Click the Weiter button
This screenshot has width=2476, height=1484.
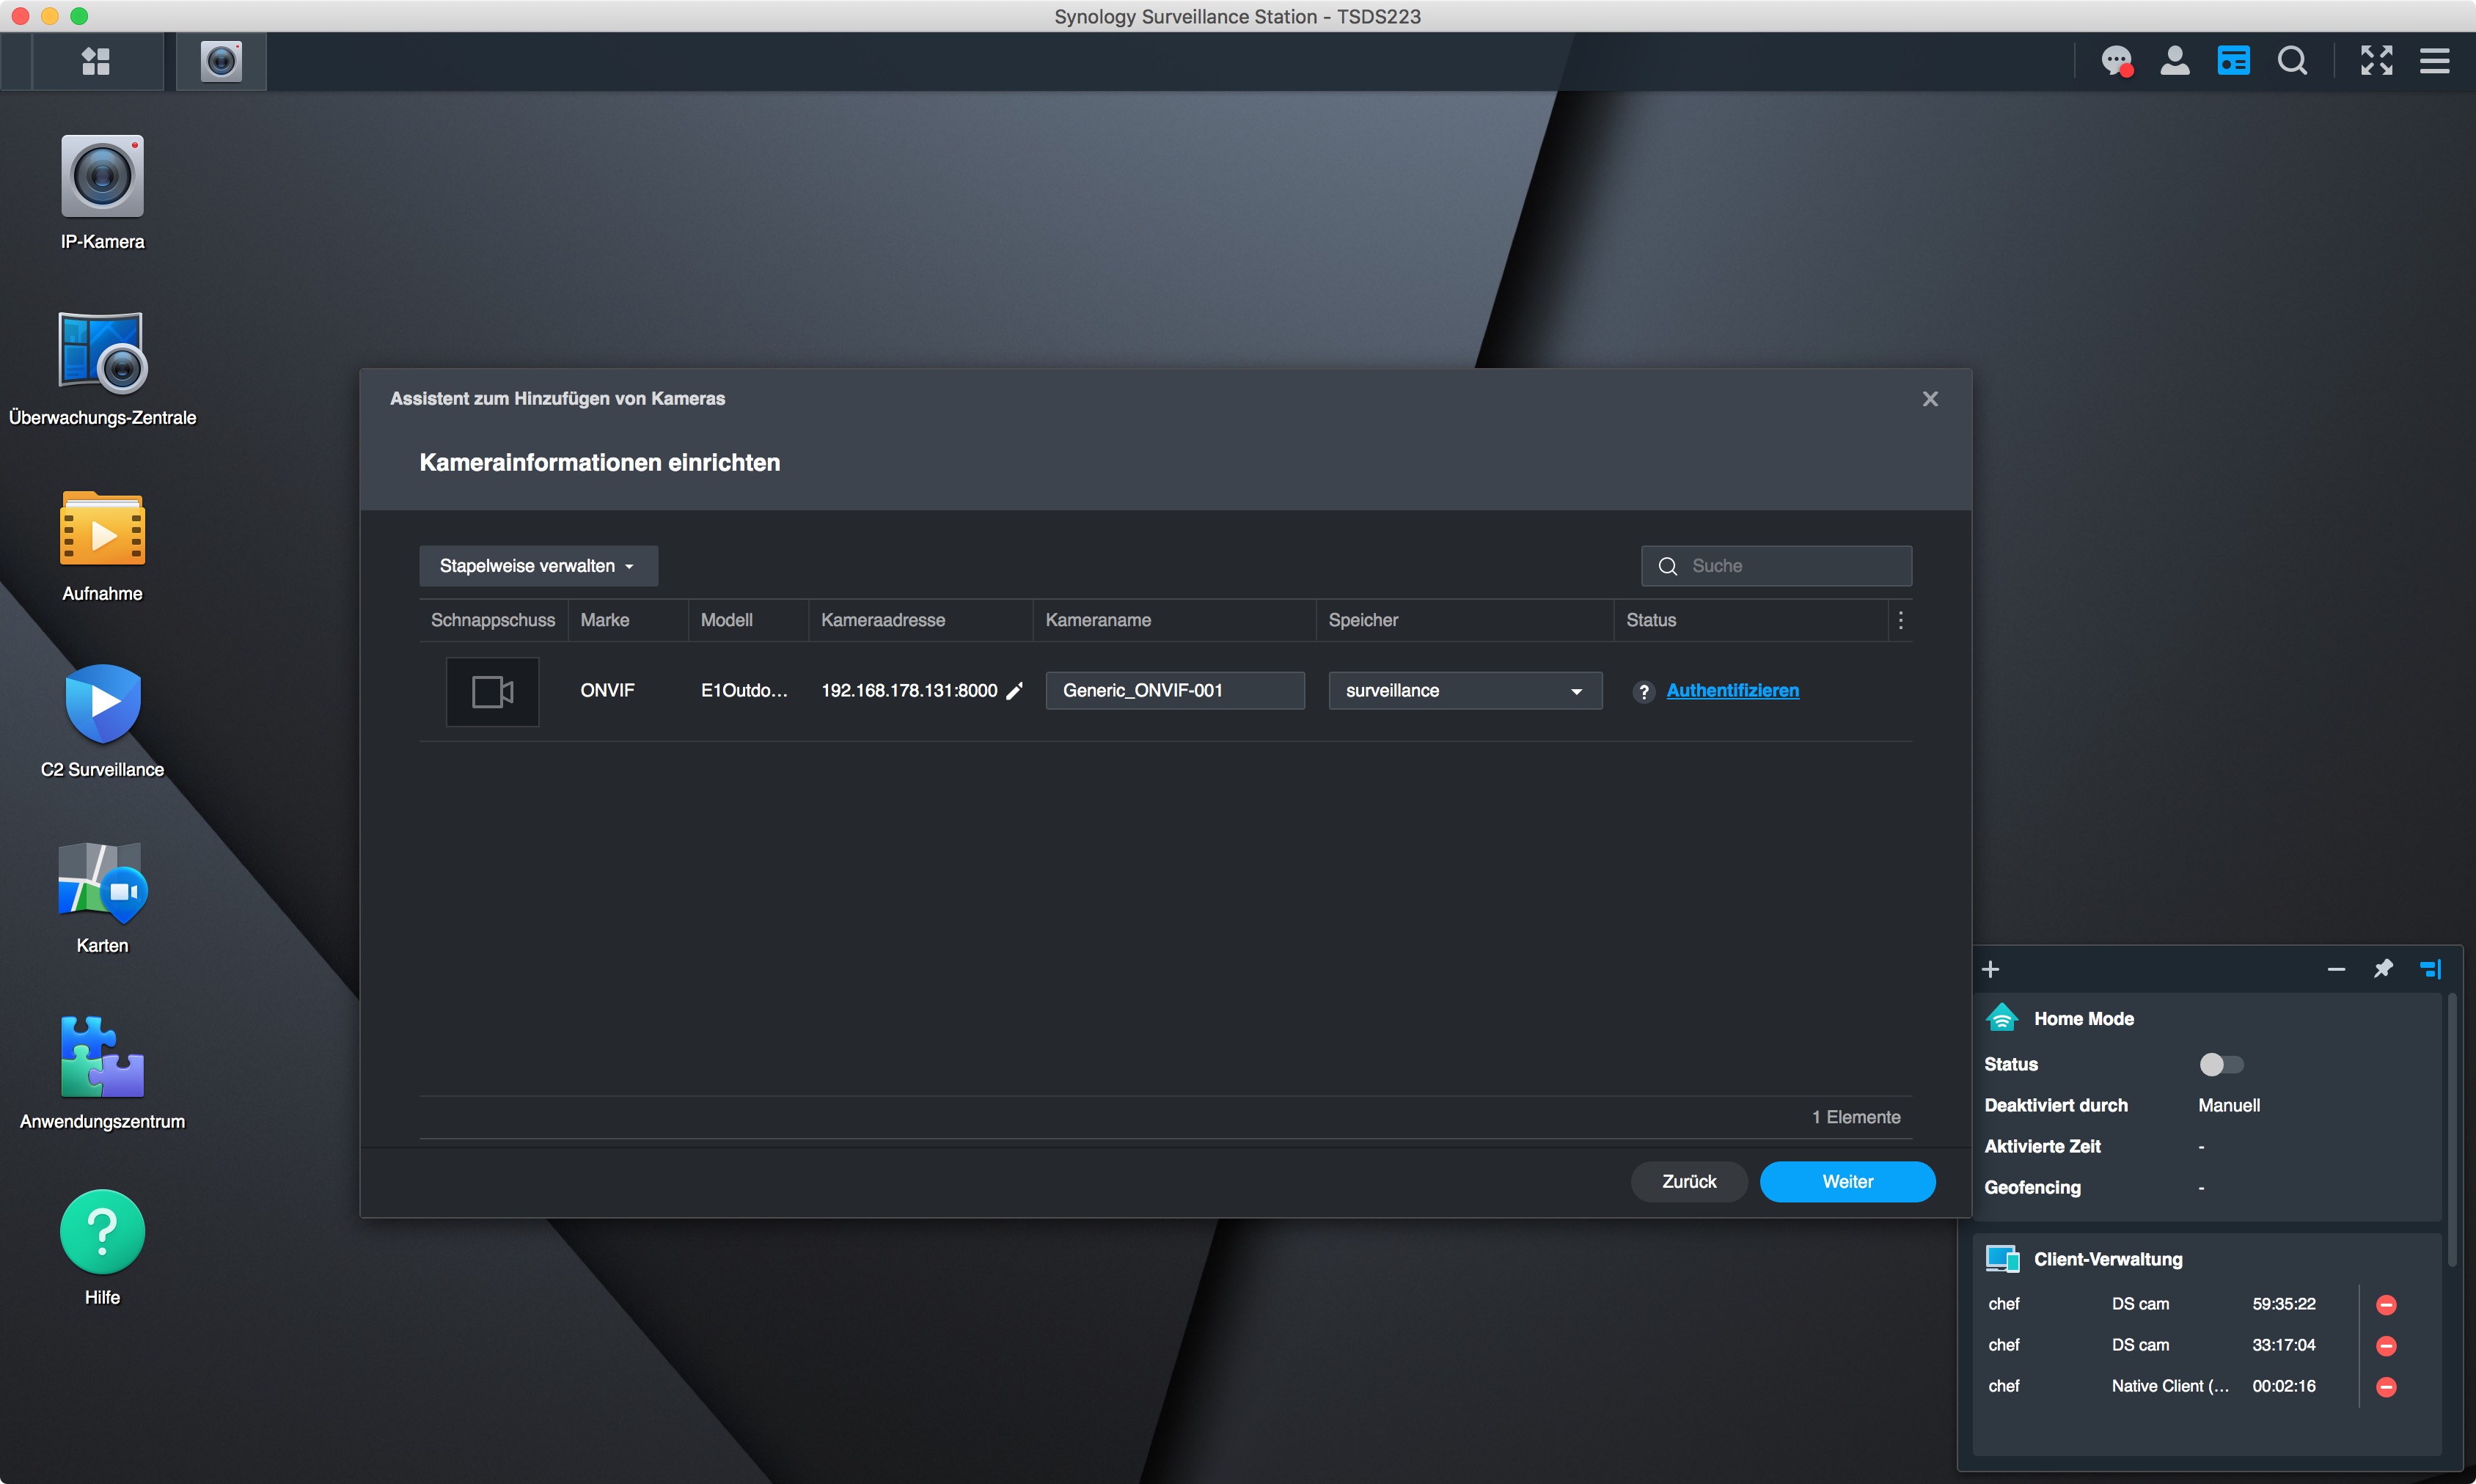(1846, 1181)
